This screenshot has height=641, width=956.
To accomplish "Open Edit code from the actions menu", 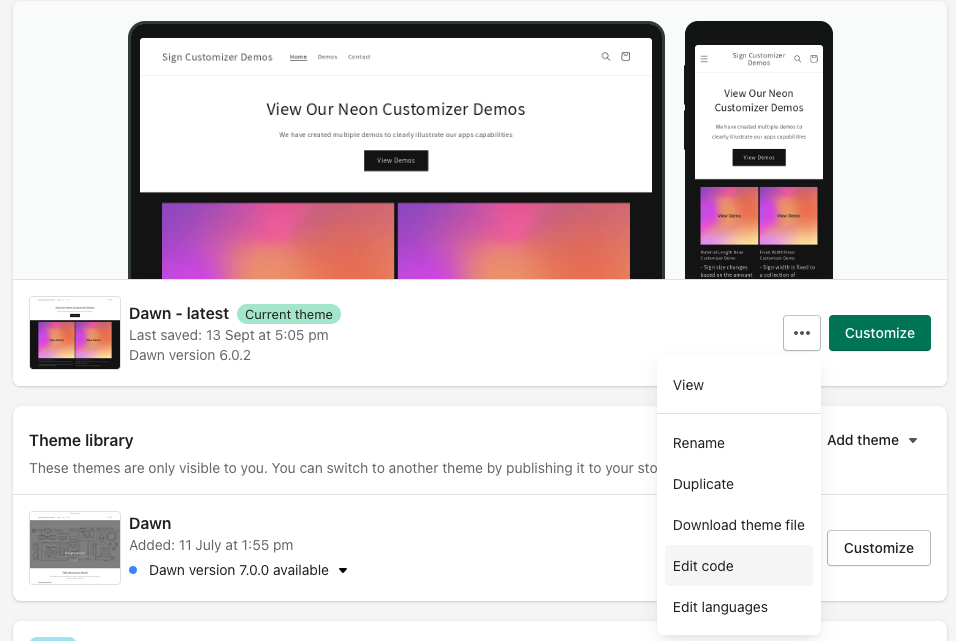I will pos(703,566).
